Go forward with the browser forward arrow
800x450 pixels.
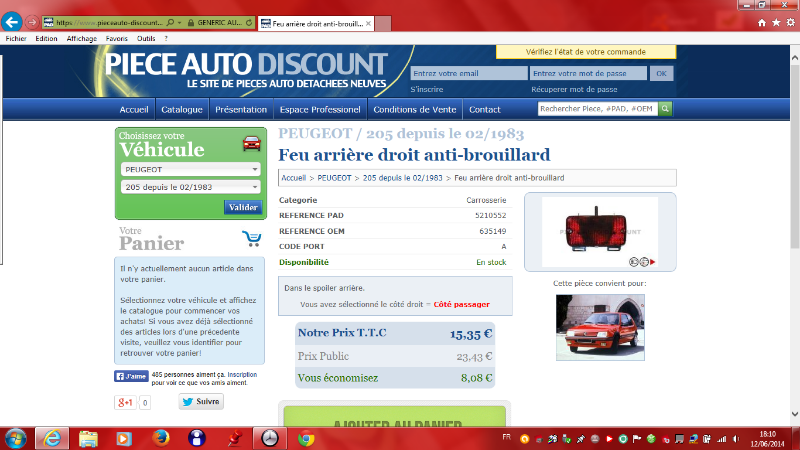click(32, 22)
